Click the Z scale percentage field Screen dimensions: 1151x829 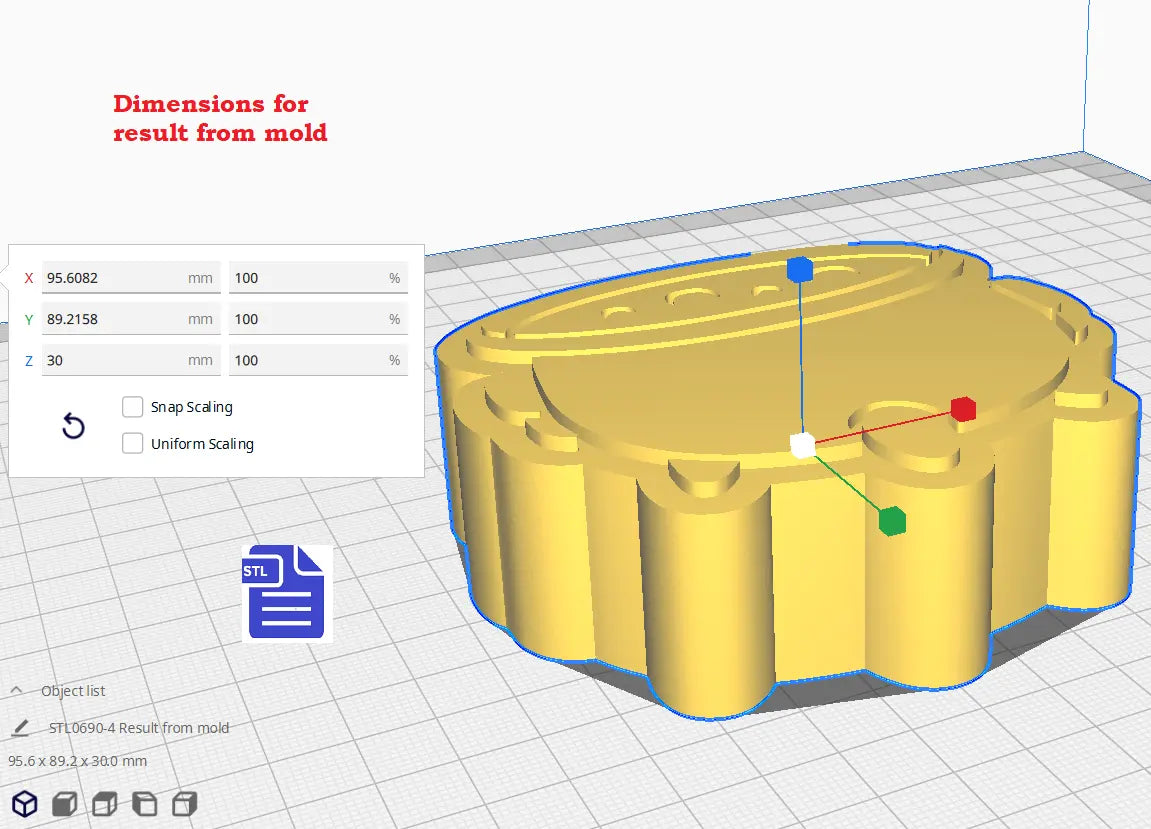(x=317, y=360)
